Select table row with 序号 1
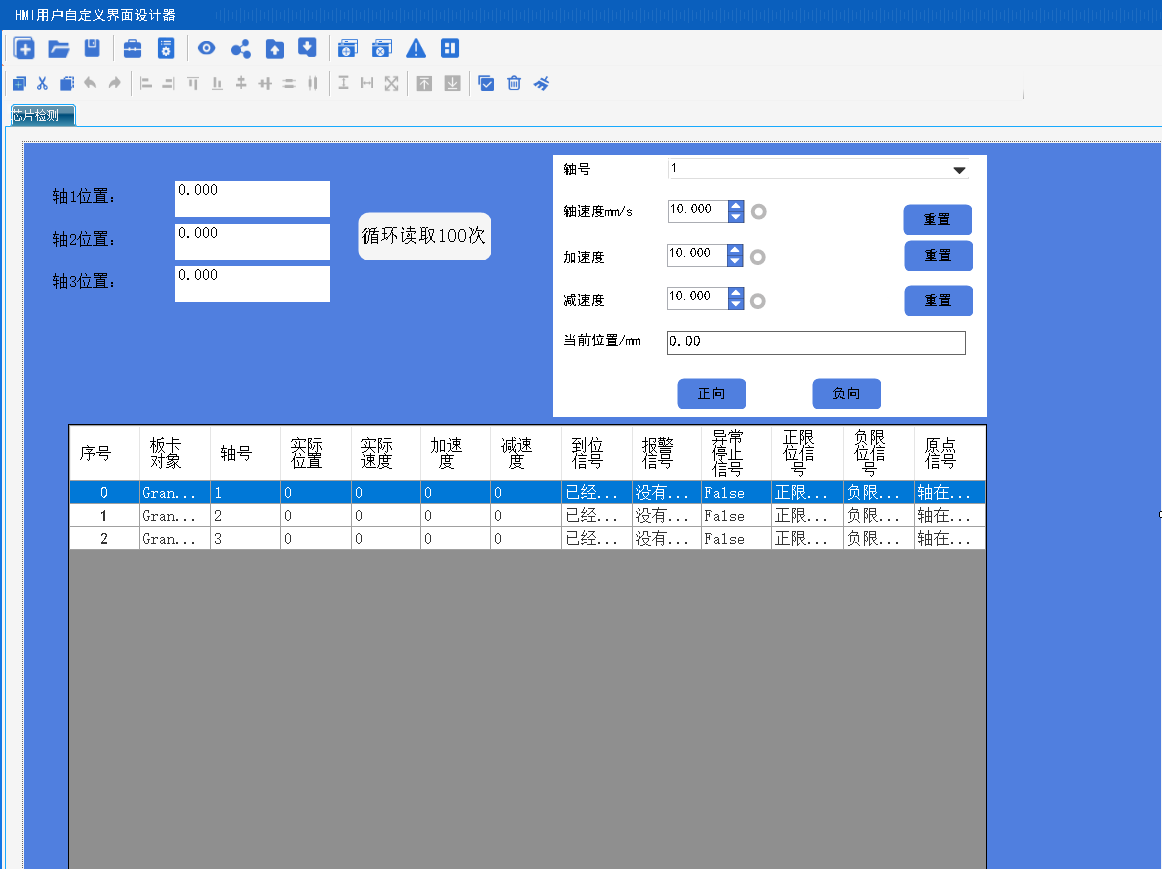Screen dimensions: 1162x869 click(x=527, y=516)
